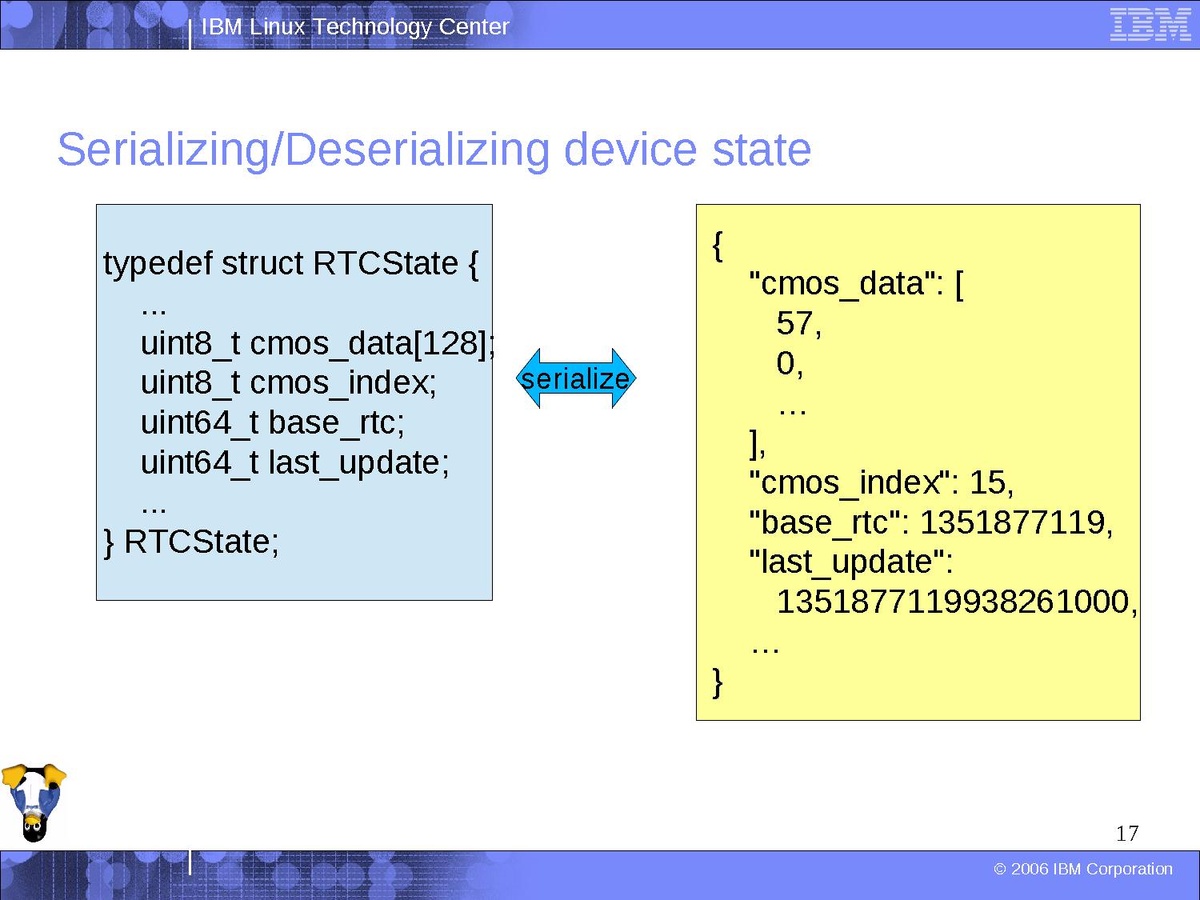Click the uint8_t cmos_index declaration

click(288, 384)
